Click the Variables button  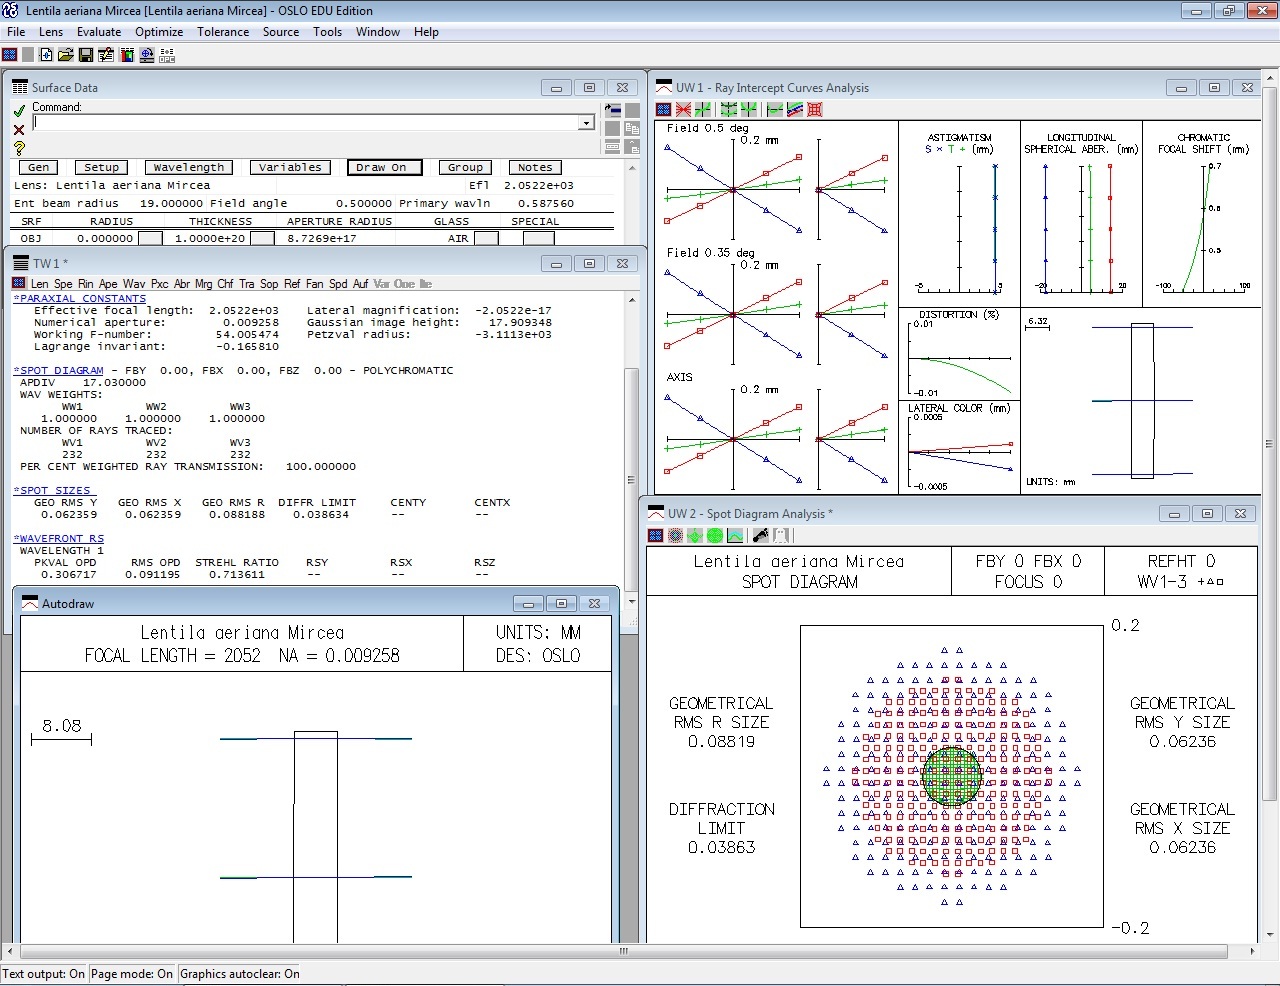click(x=290, y=167)
